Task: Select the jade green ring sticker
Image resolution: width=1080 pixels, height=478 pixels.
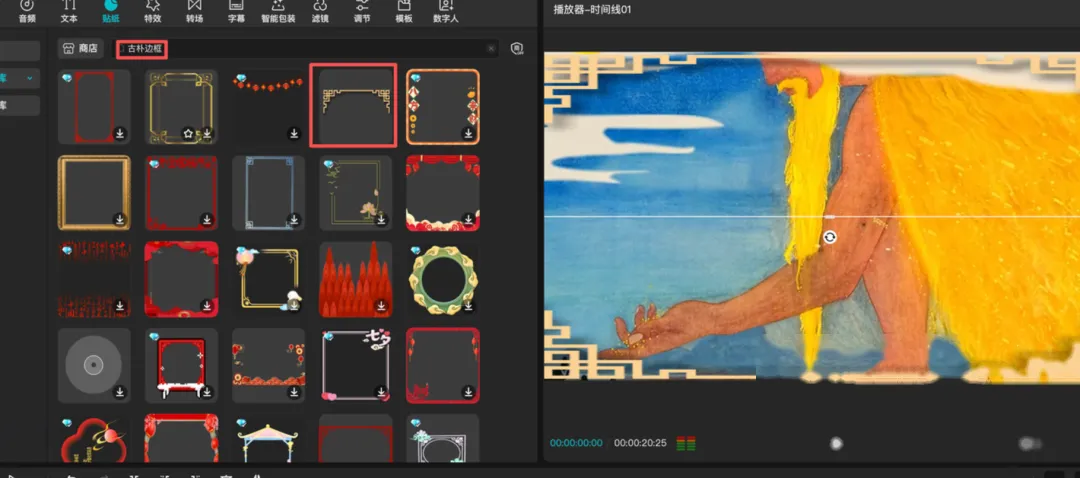Action: coord(443,279)
